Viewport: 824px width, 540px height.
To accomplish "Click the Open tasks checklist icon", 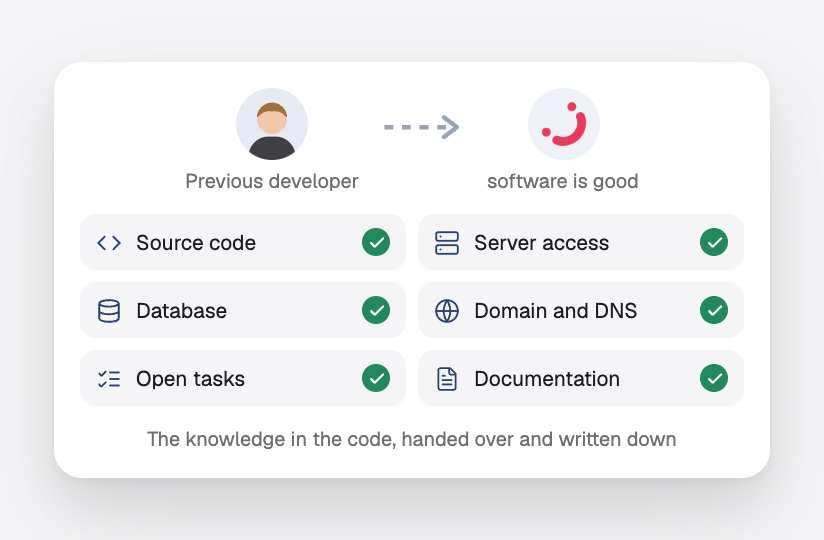I will [x=109, y=379].
